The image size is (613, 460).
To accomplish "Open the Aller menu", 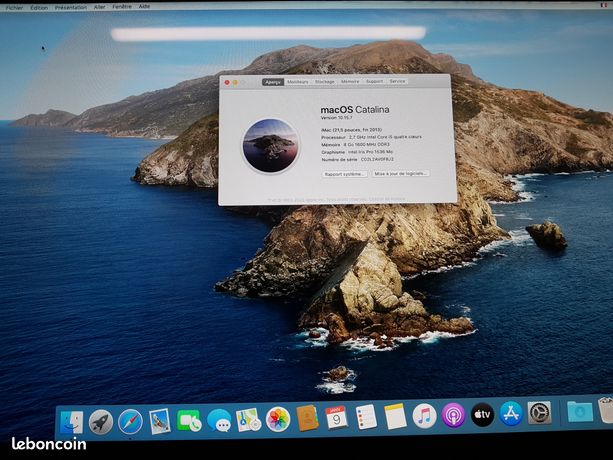I will pos(99,7).
